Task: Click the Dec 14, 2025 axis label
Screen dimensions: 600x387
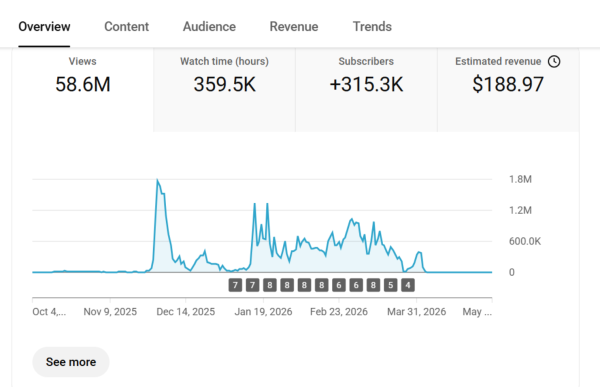Action: 186,312
